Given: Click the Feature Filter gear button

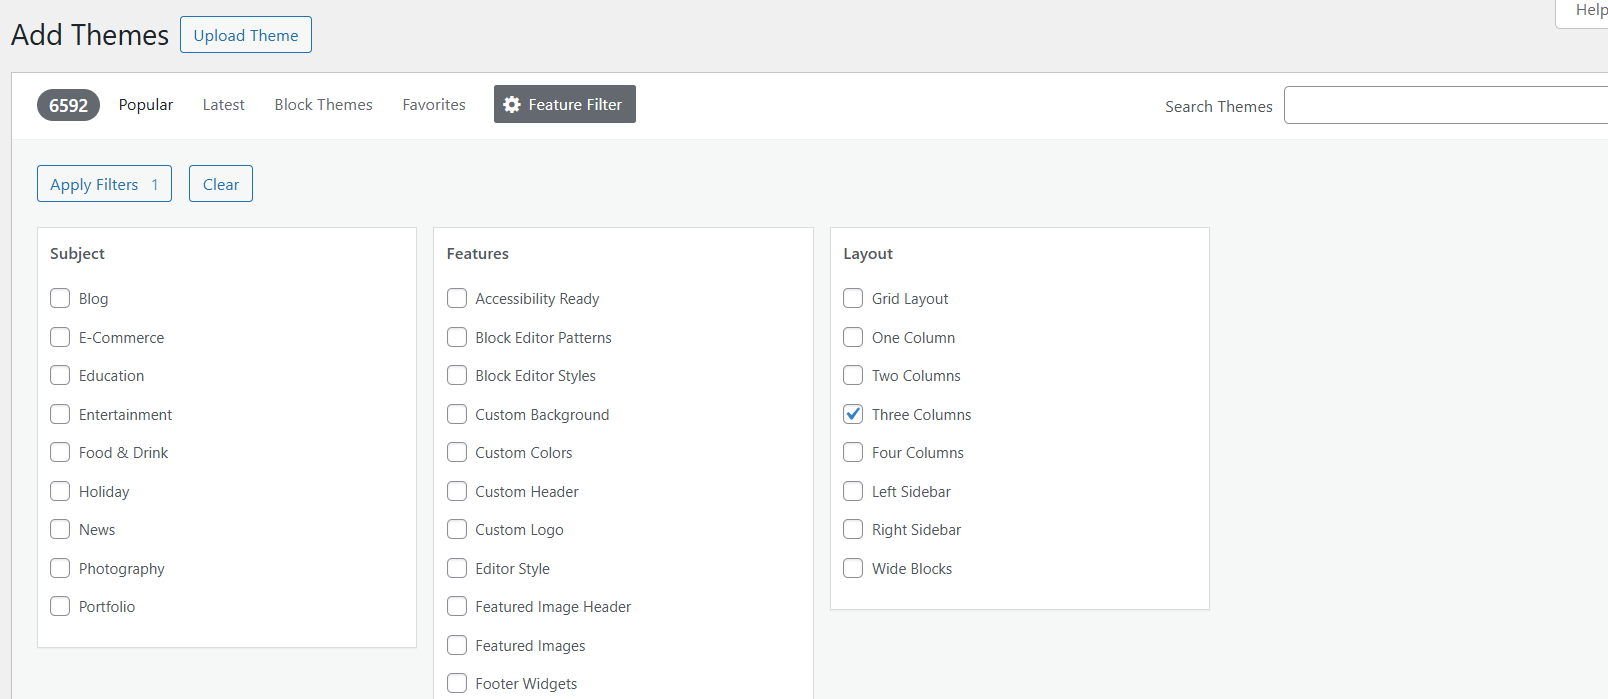Looking at the screenshot, I should (x=564, y=104).
